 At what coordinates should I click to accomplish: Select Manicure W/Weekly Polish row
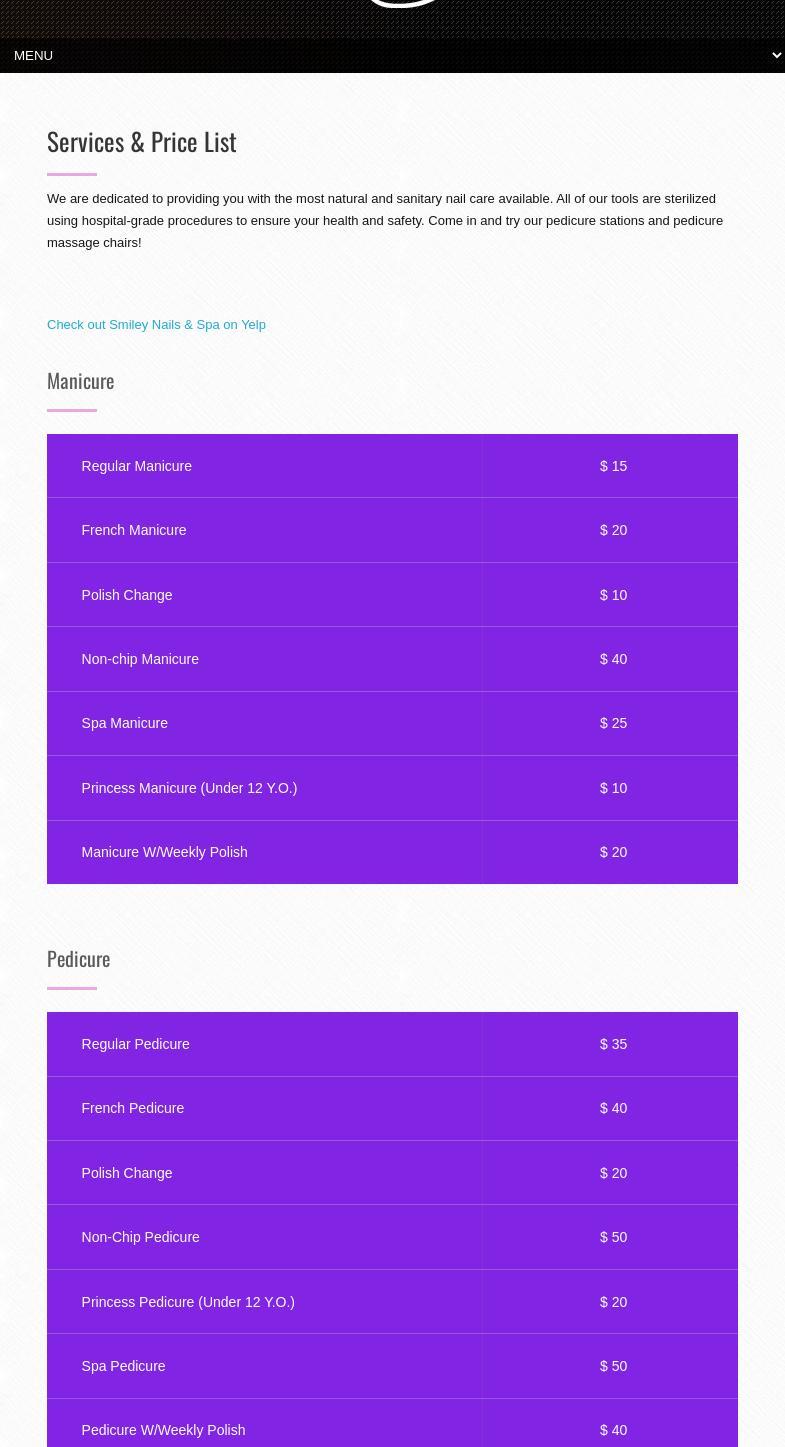pyautogui.click(x=164, y=852)
